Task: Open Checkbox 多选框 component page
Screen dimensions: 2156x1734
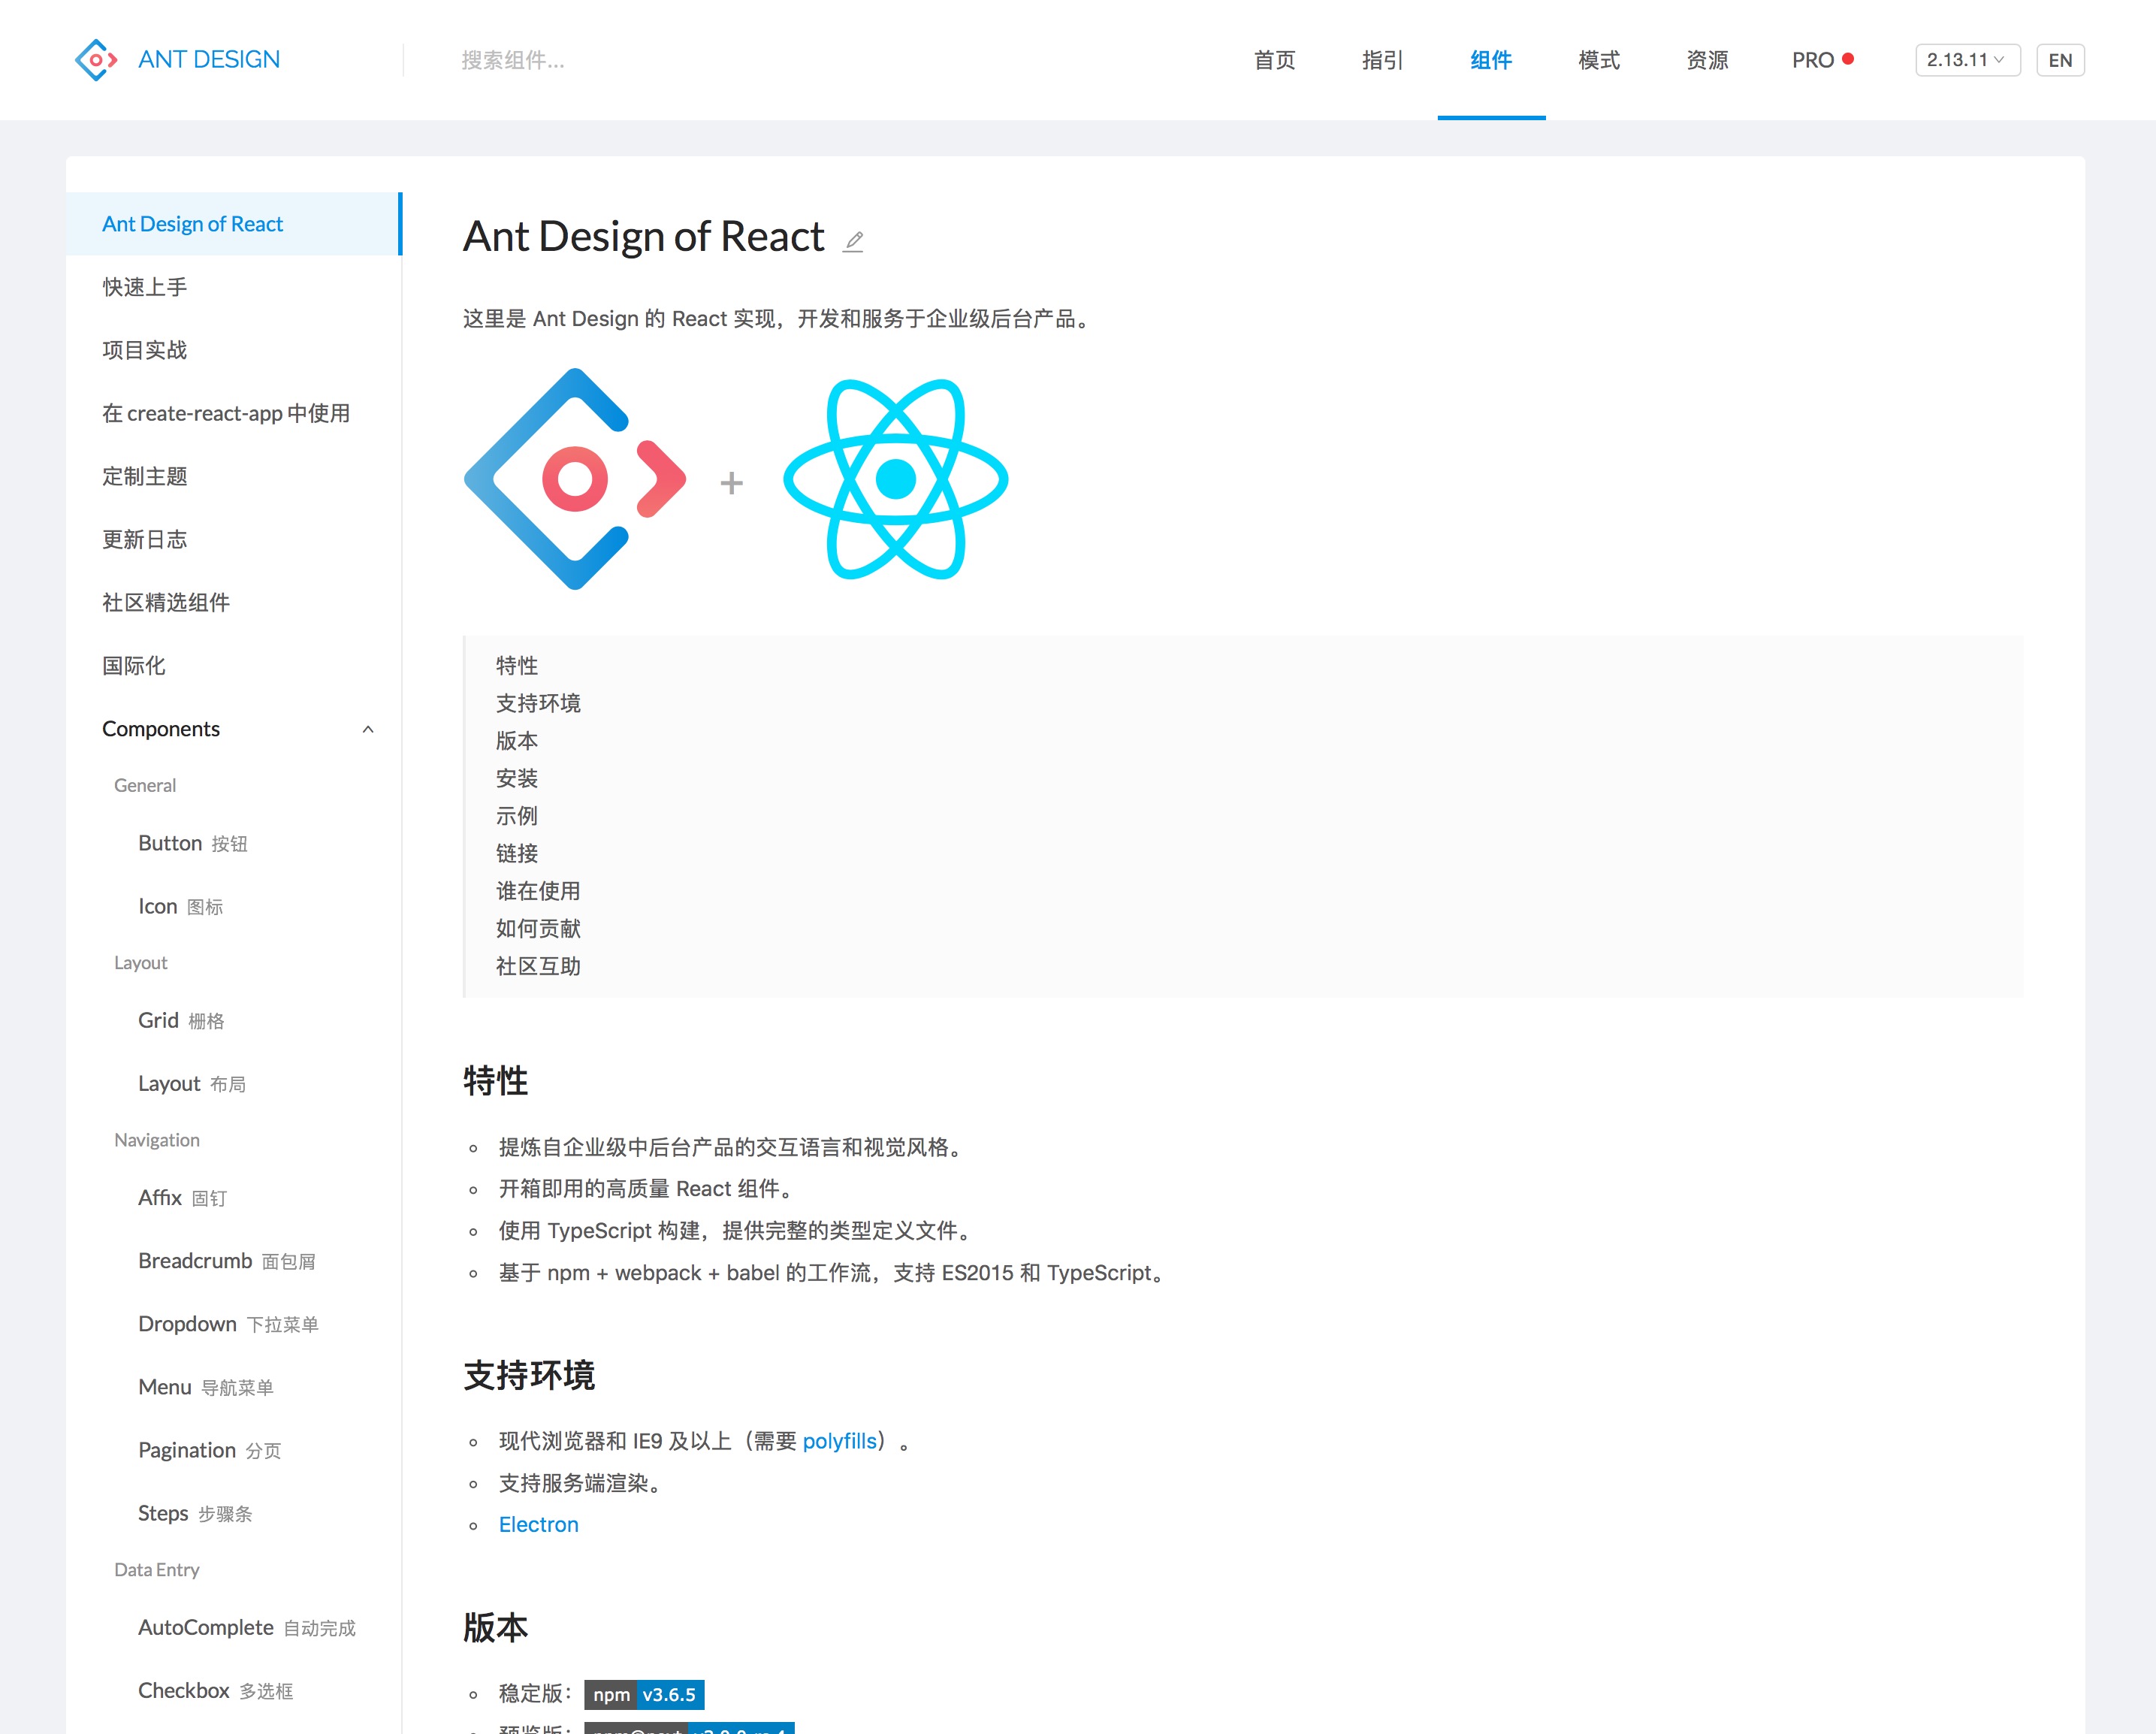Action: click(234, 1690)
